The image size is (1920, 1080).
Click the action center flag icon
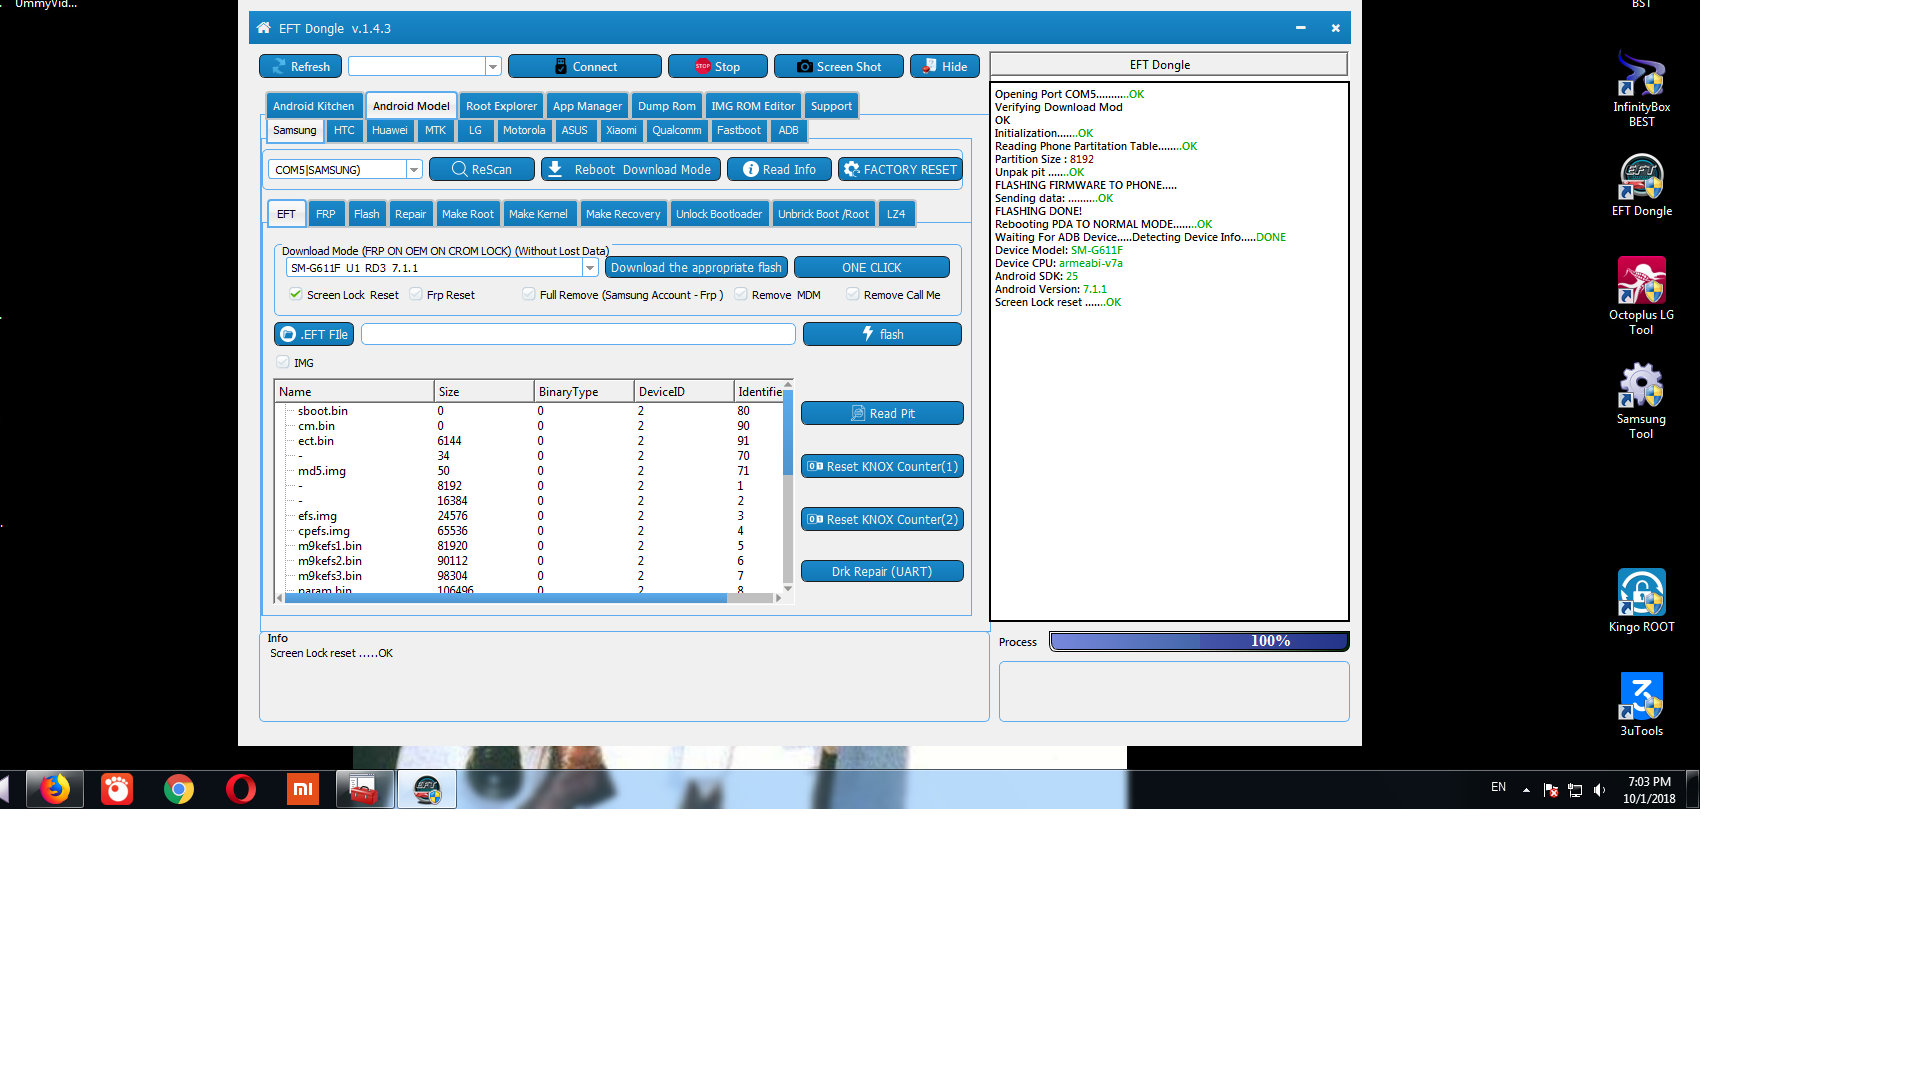(x=1551, y=790)
